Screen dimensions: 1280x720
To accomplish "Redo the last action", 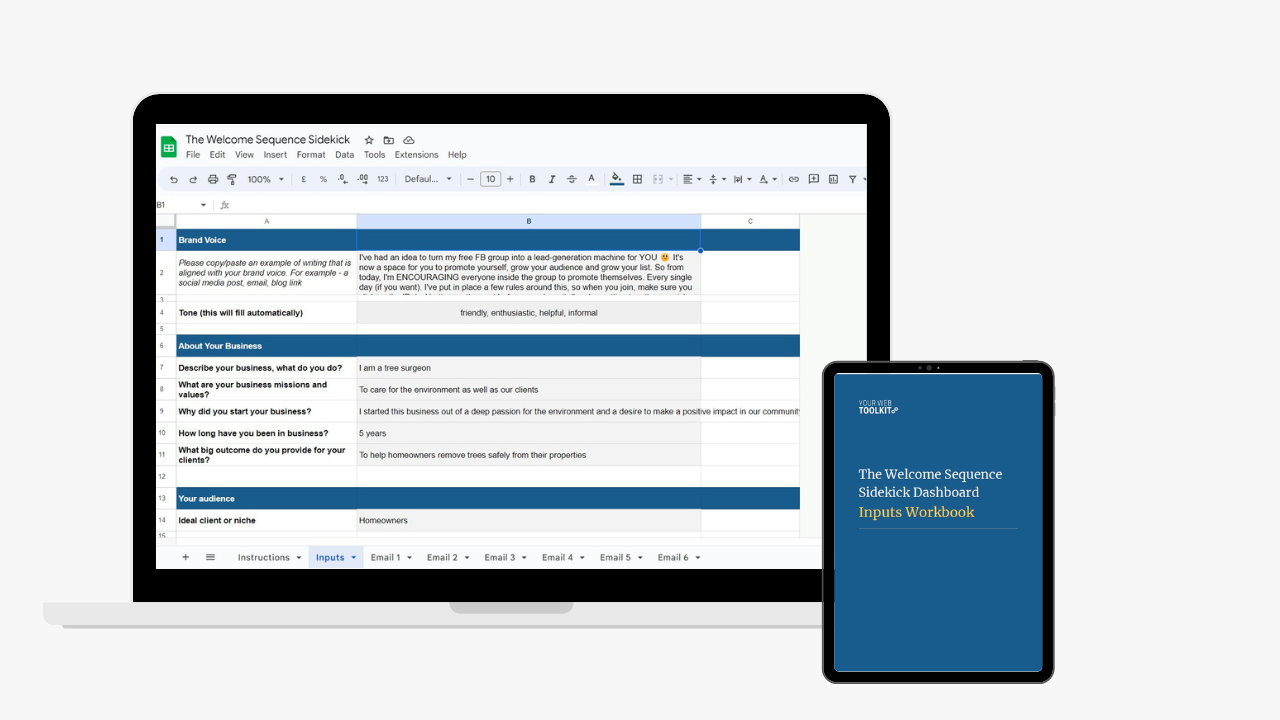I will click(193, 180).
